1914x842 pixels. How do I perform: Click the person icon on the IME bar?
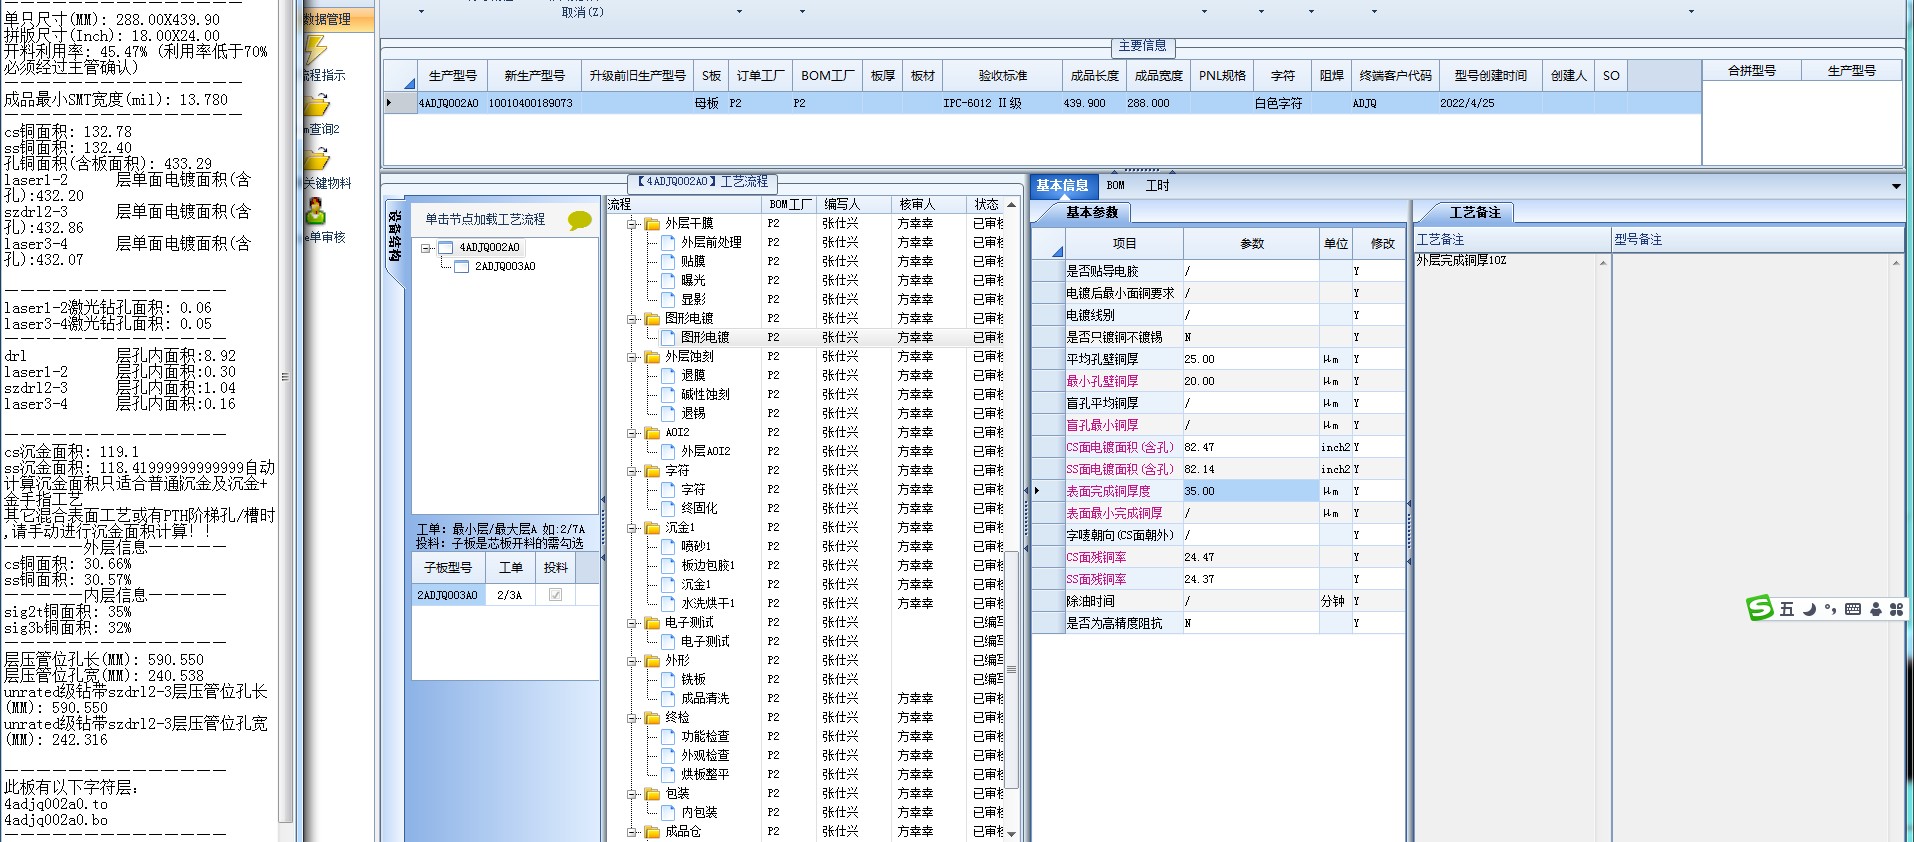pos(1875,609)
